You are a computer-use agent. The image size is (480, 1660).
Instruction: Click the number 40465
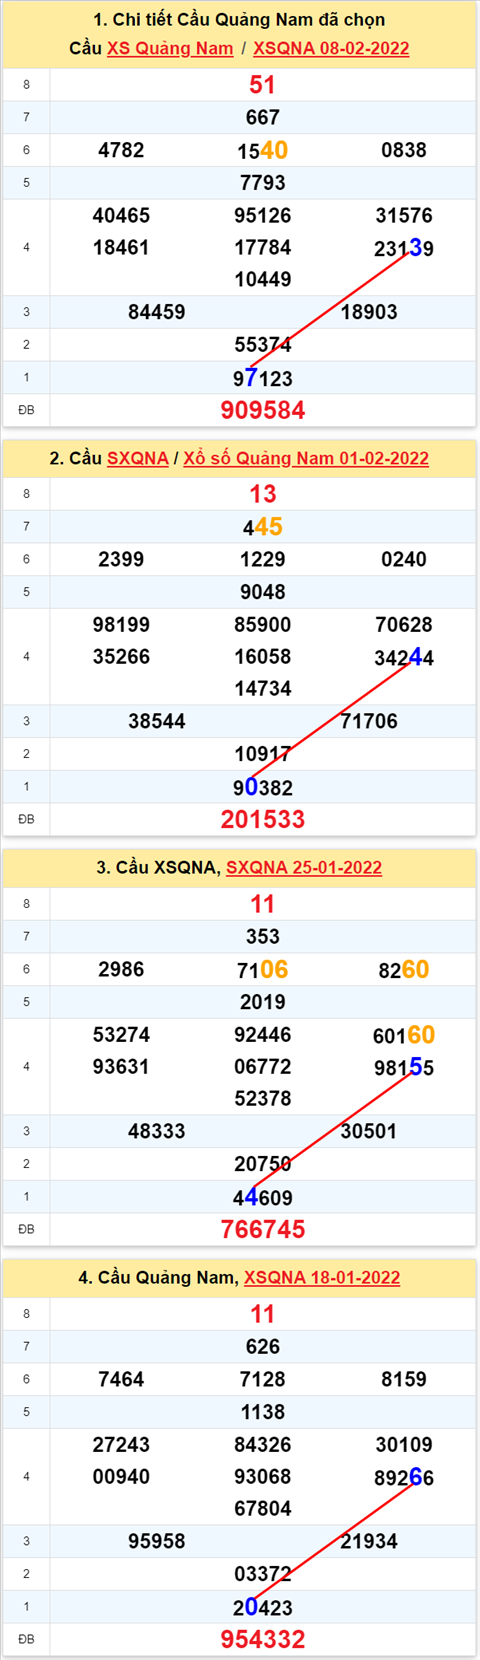point(121,215)
